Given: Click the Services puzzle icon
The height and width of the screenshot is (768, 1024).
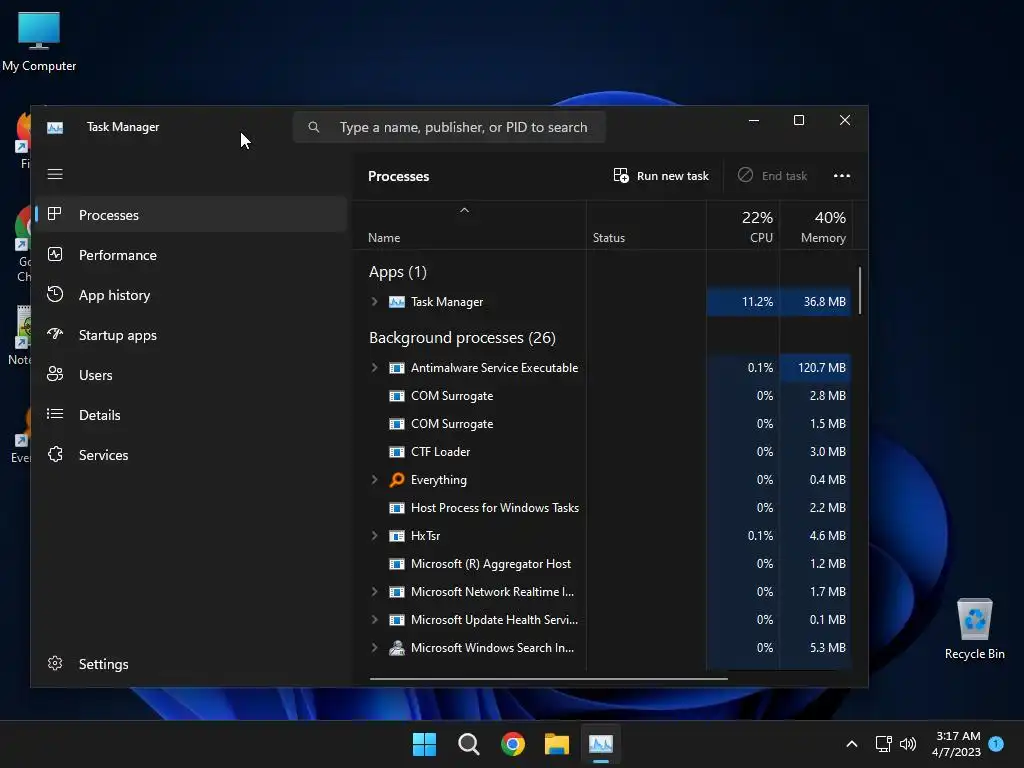Looking at the screenshot, I should pyautogui.click(x=55, y=454).
